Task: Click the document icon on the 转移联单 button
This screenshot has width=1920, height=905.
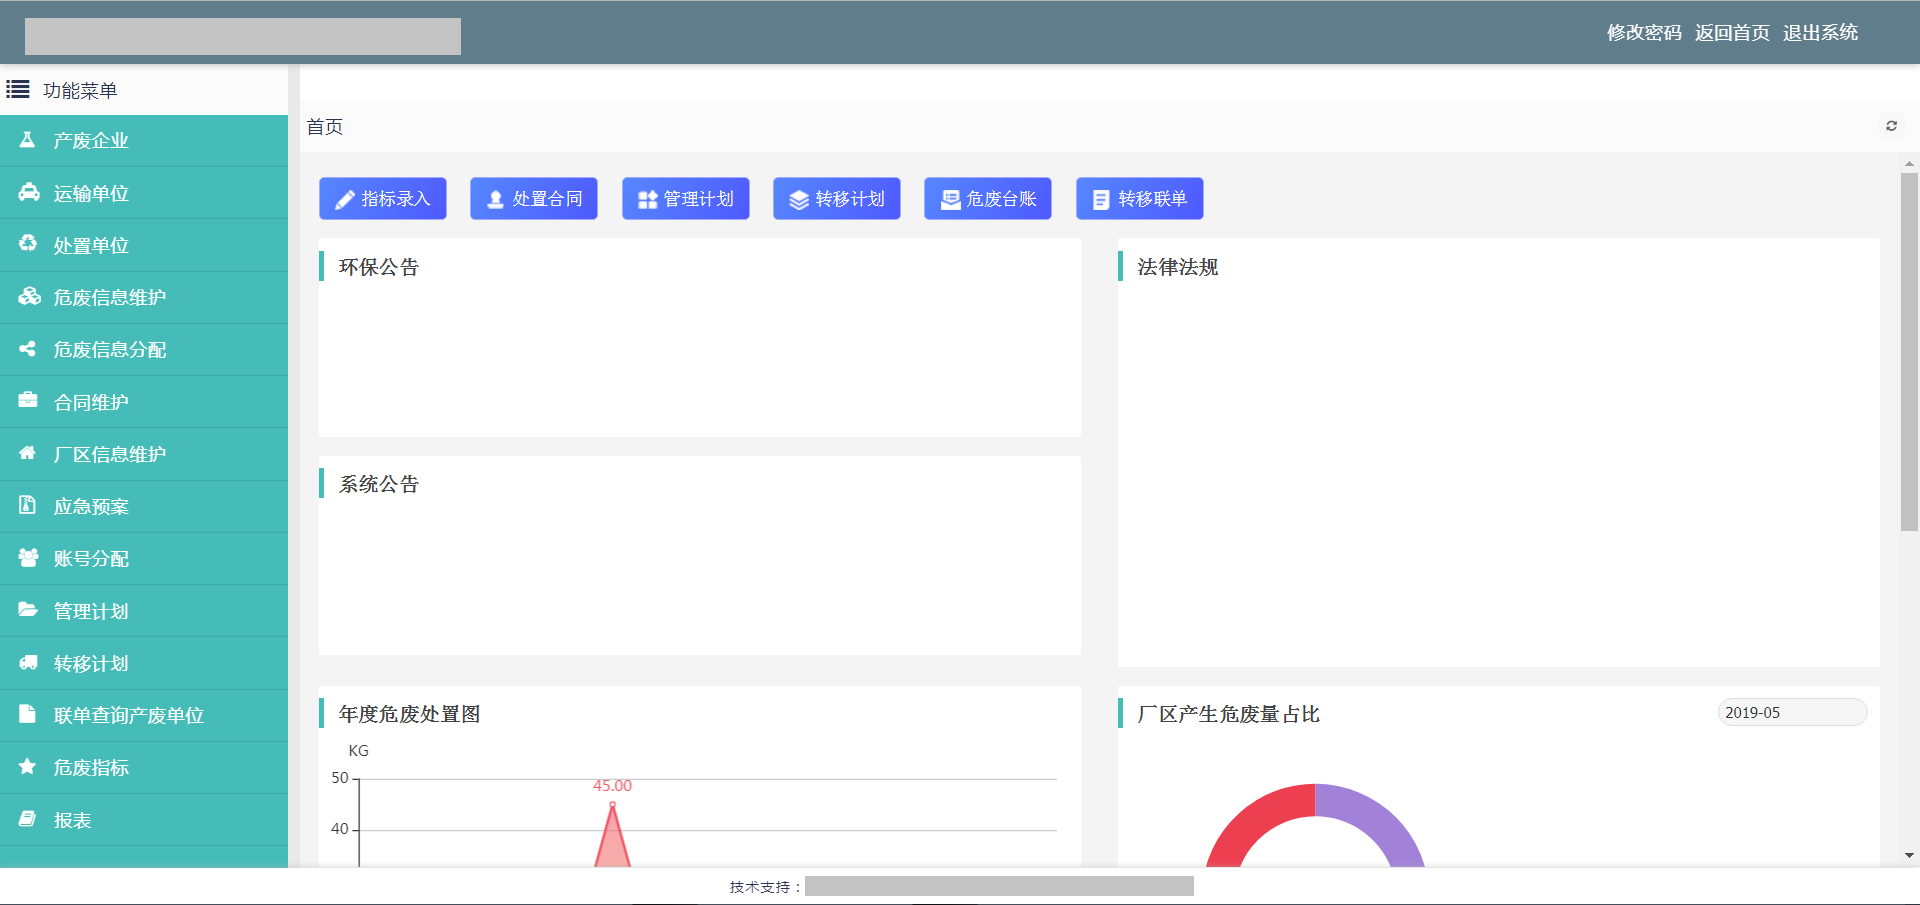Action: tap(1101, 200)
